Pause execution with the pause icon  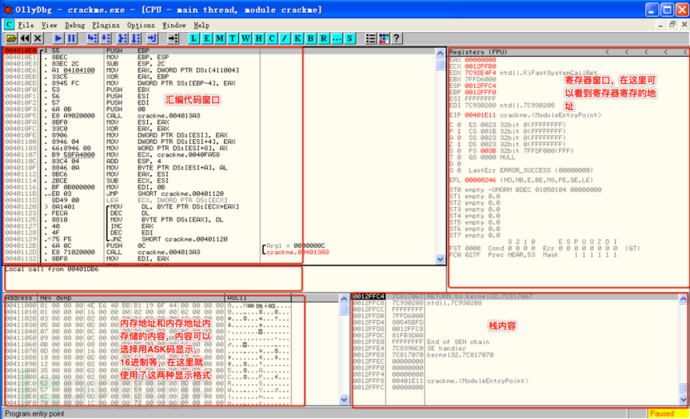point(71,38)
